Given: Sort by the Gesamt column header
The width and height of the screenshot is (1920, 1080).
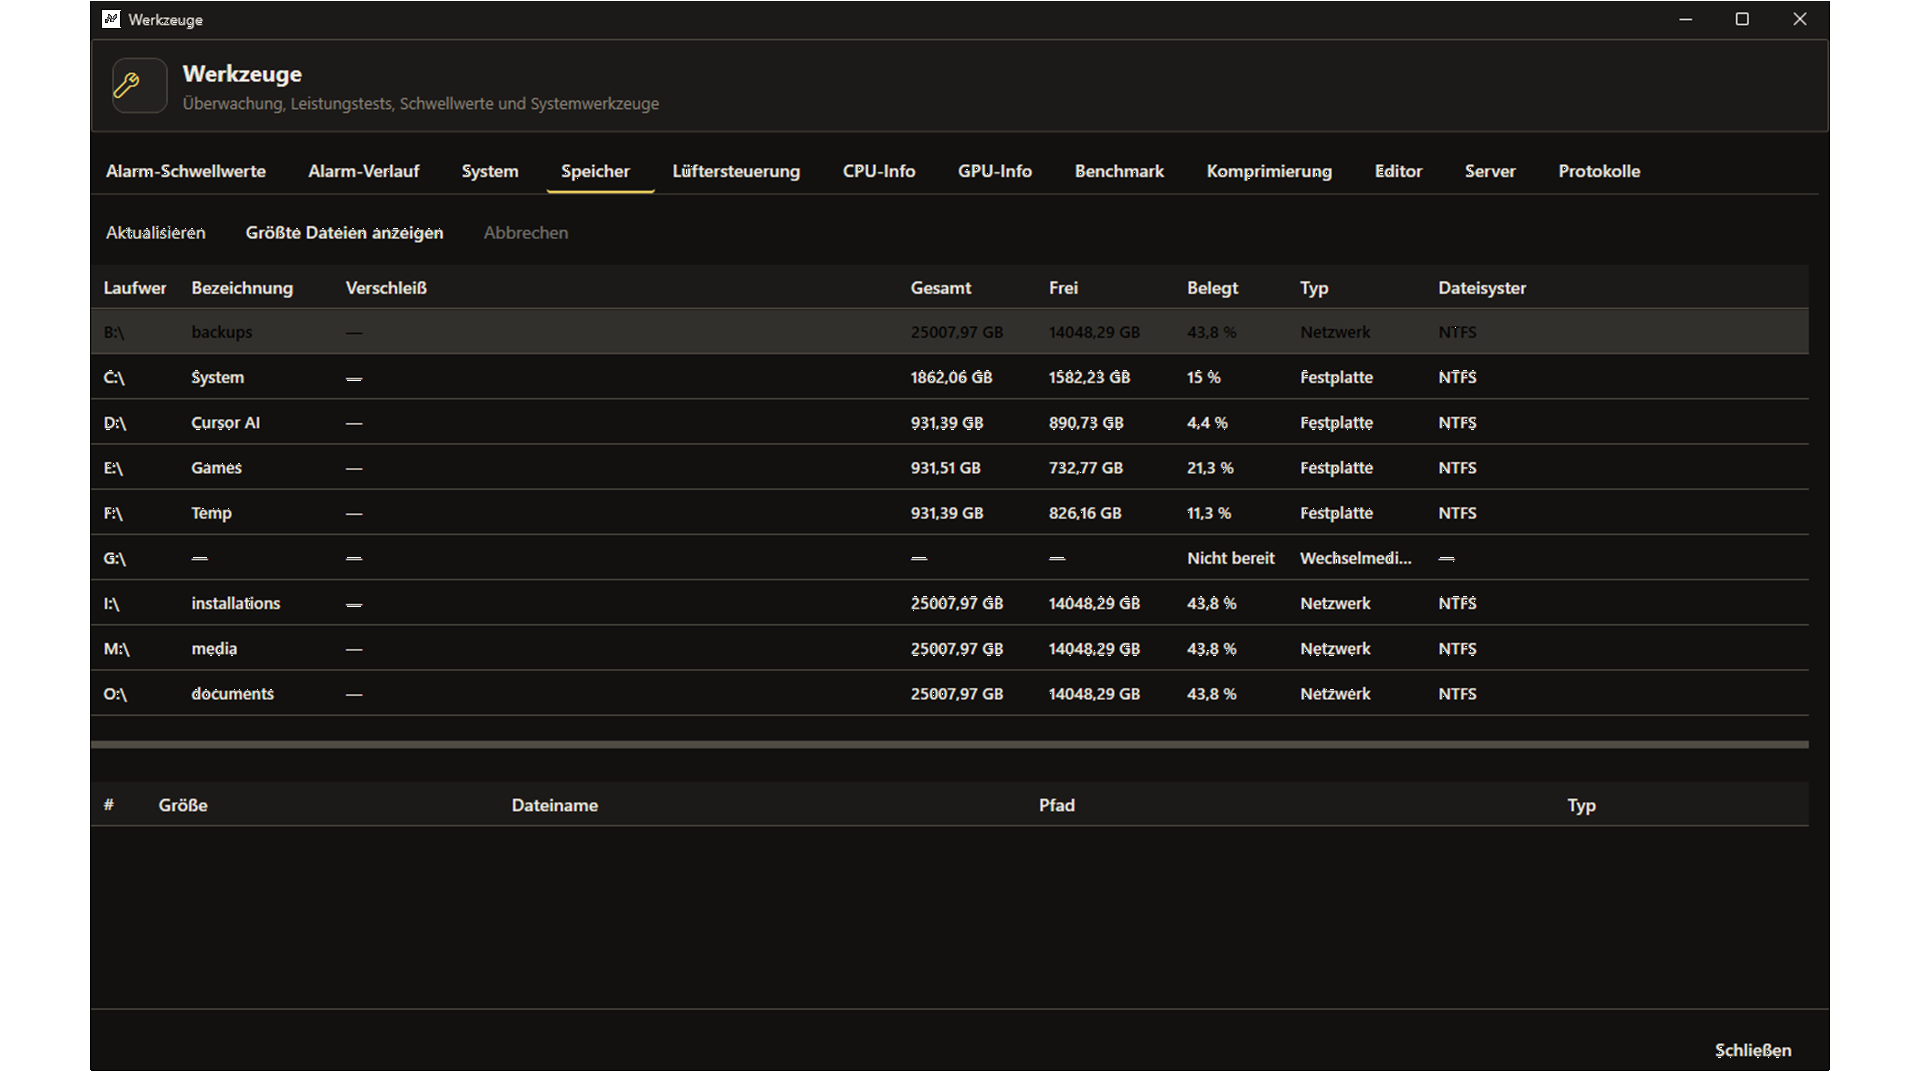Looking at the screenshot, I should point(940,288).
